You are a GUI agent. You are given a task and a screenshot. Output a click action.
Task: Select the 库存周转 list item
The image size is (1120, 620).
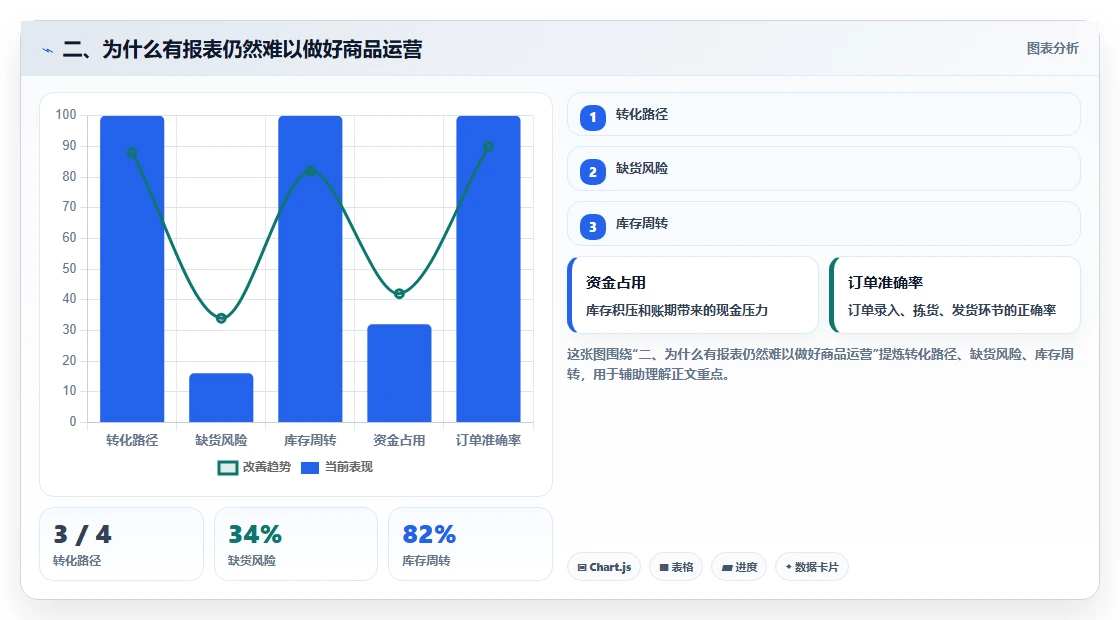824,224
